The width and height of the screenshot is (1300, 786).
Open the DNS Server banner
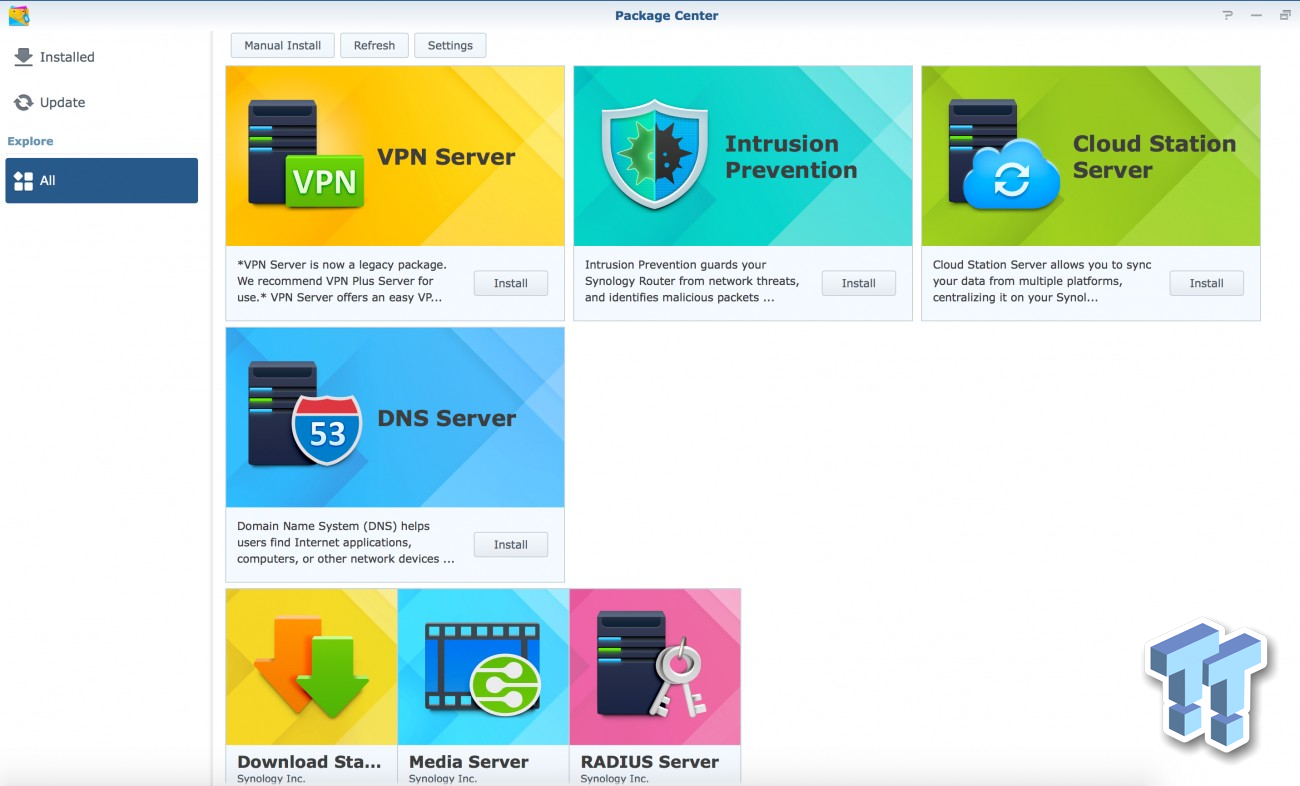pyautogui.click(x=395, y=417)
